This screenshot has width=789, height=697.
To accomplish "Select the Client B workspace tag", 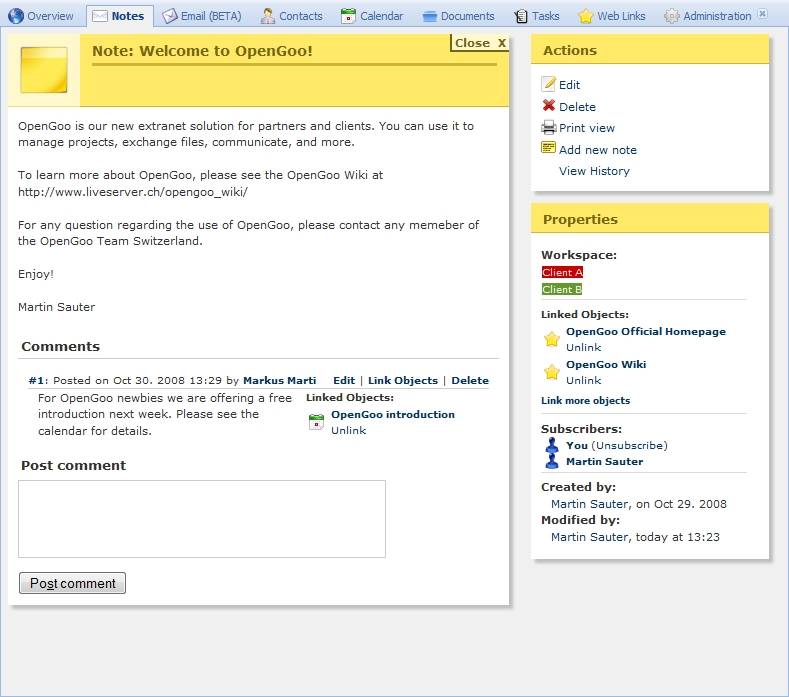I will pyautogui.click(x=562, y=289).
